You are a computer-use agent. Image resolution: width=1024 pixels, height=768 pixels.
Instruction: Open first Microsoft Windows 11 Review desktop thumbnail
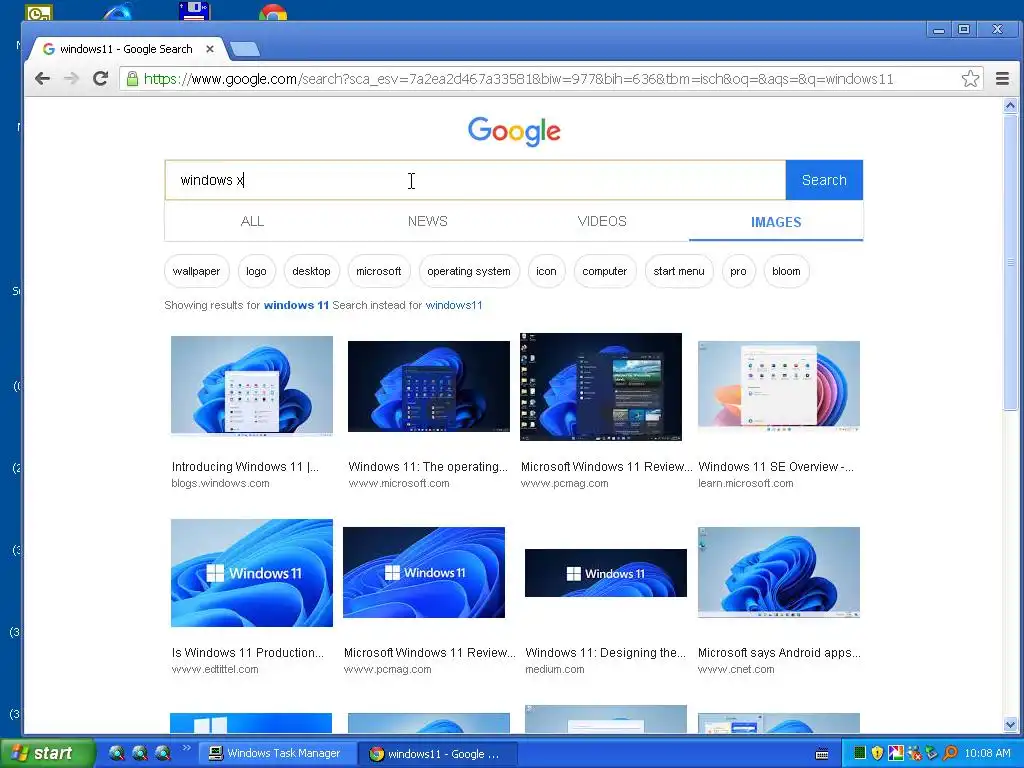[x=601, y=387]
